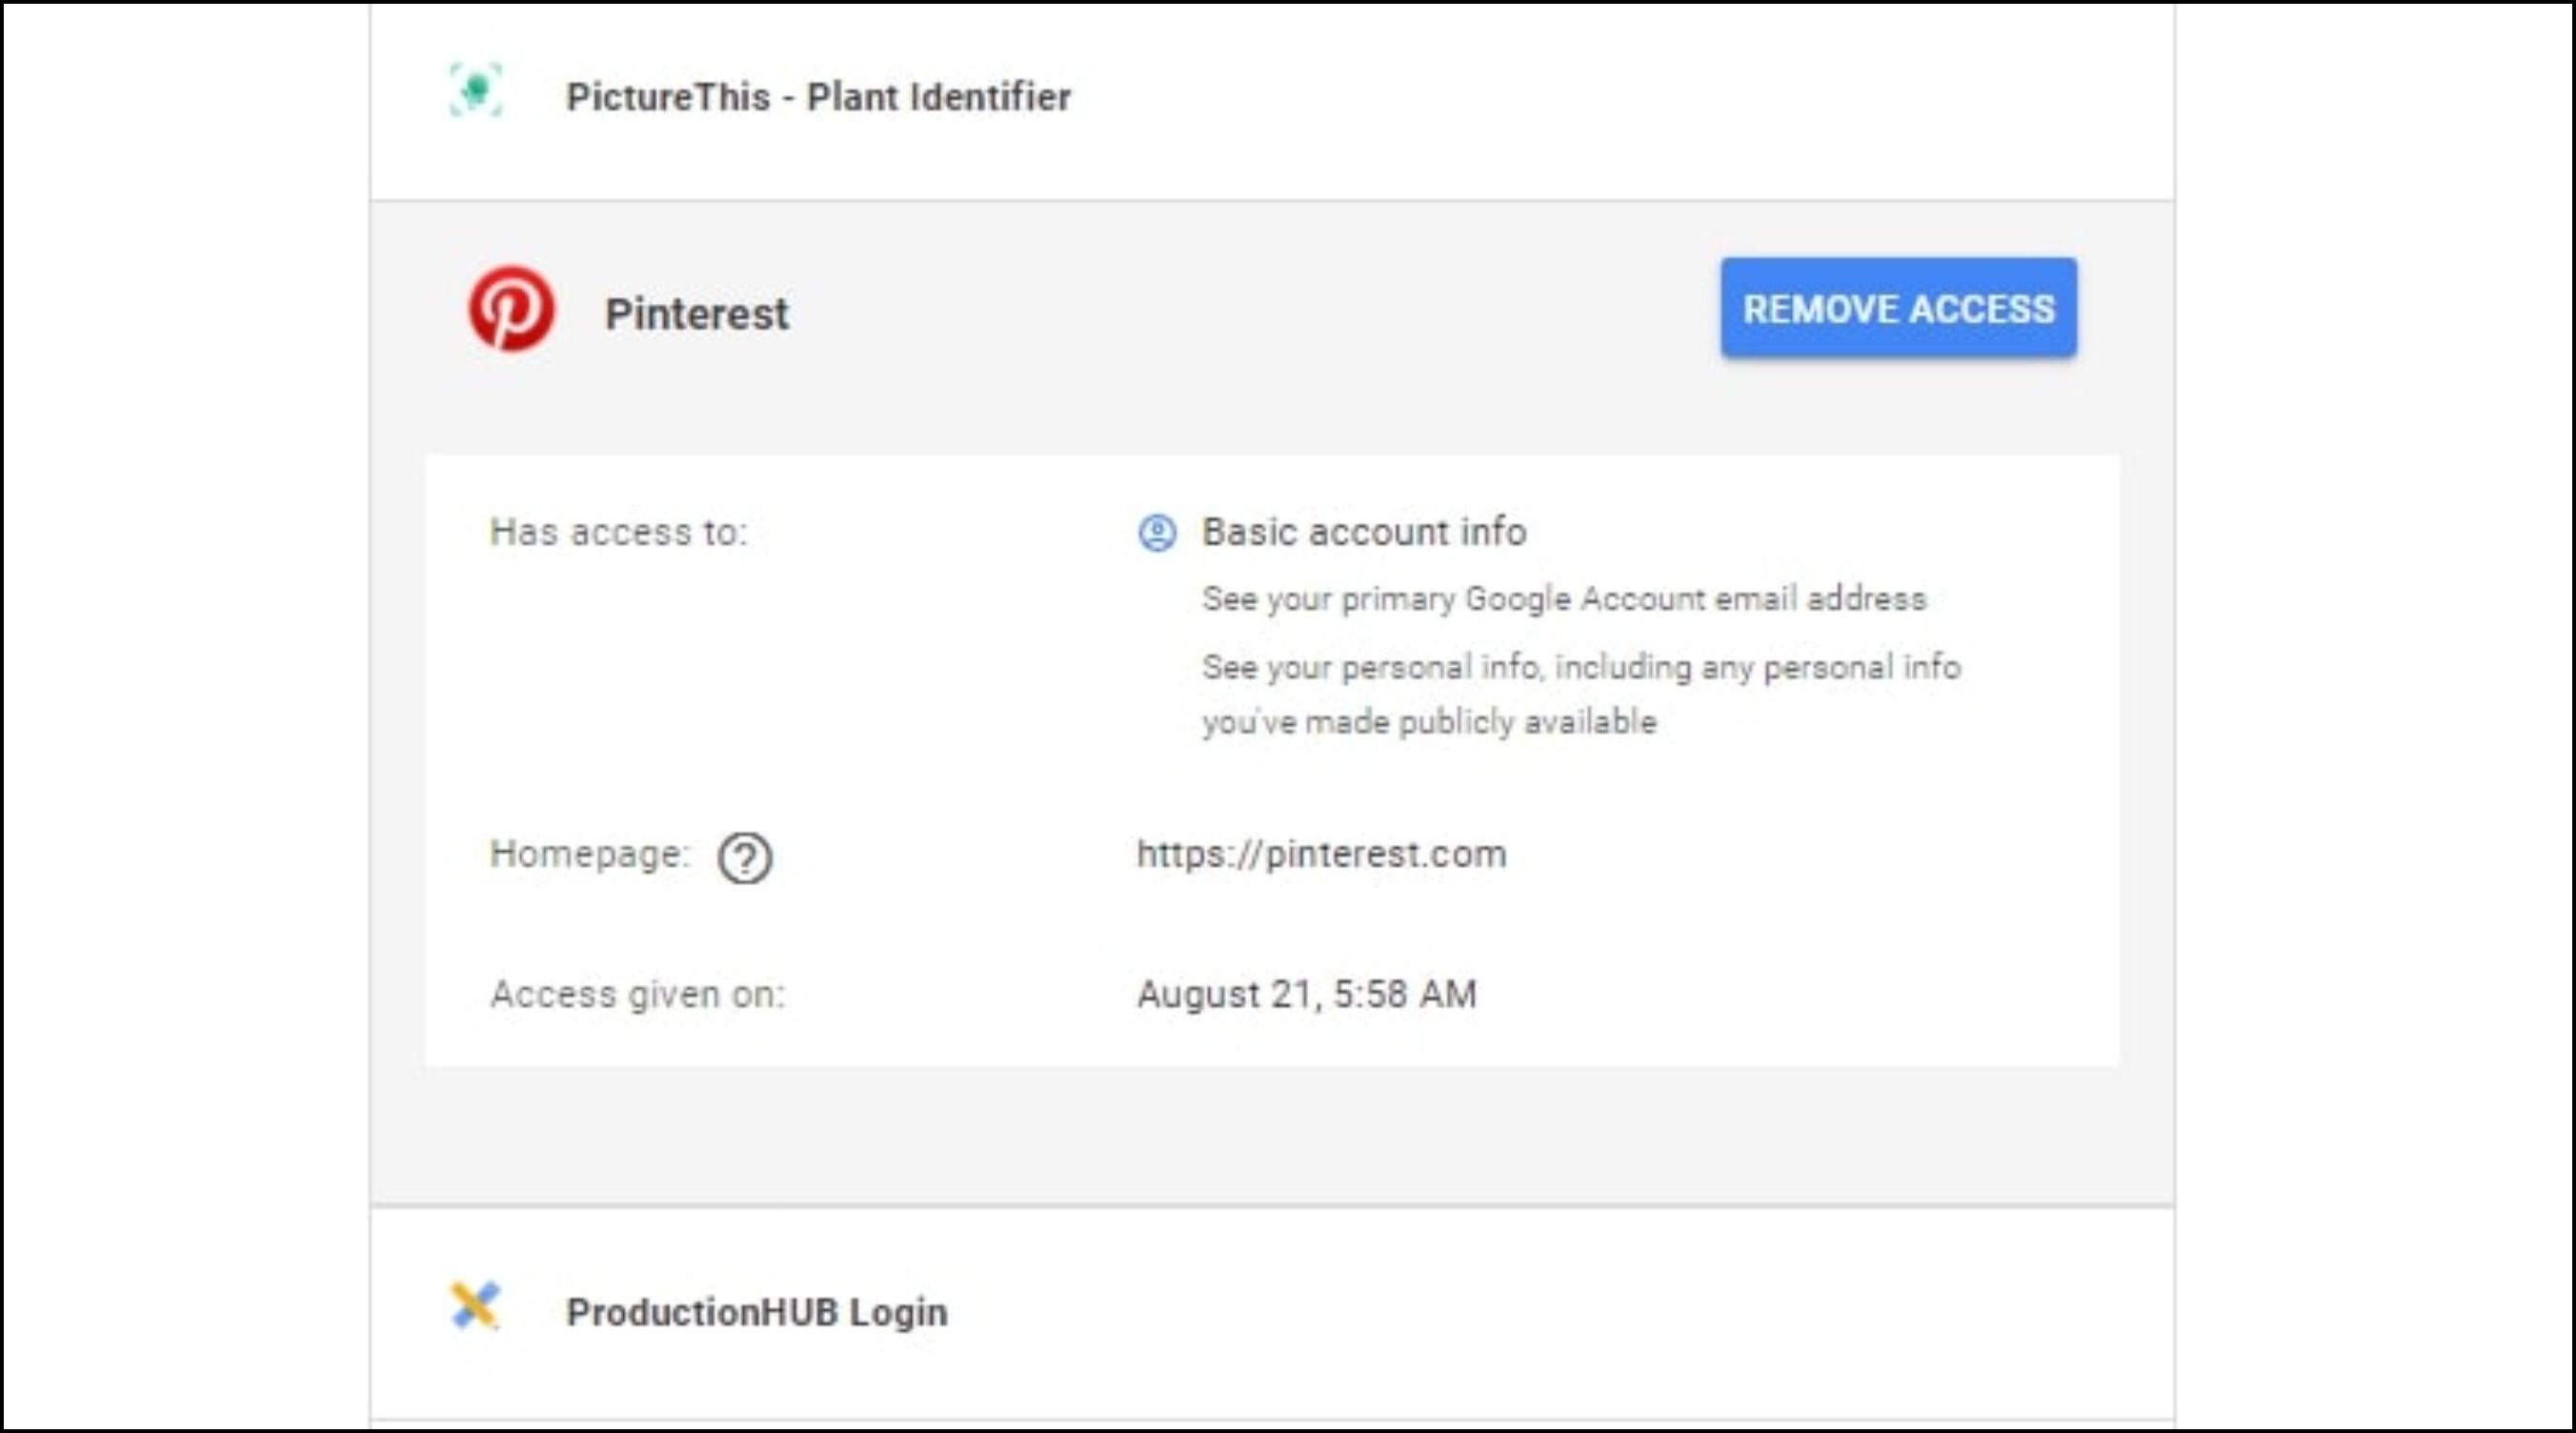This screenshot has width=2576, height=1433.
Task: Expand the PictureThis - Plant Identifier entry
Action: coord(1270,98)
